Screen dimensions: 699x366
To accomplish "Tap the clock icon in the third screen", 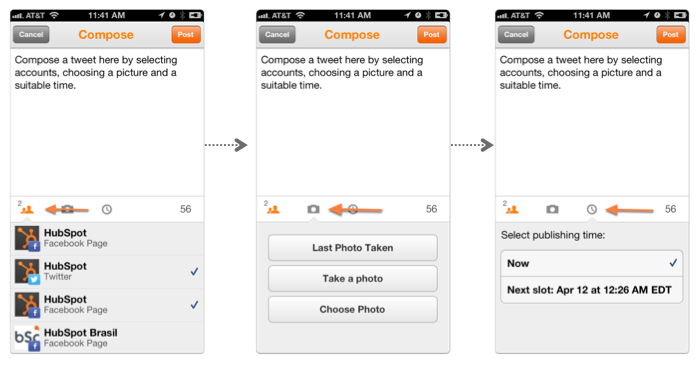I will [592, 209].
